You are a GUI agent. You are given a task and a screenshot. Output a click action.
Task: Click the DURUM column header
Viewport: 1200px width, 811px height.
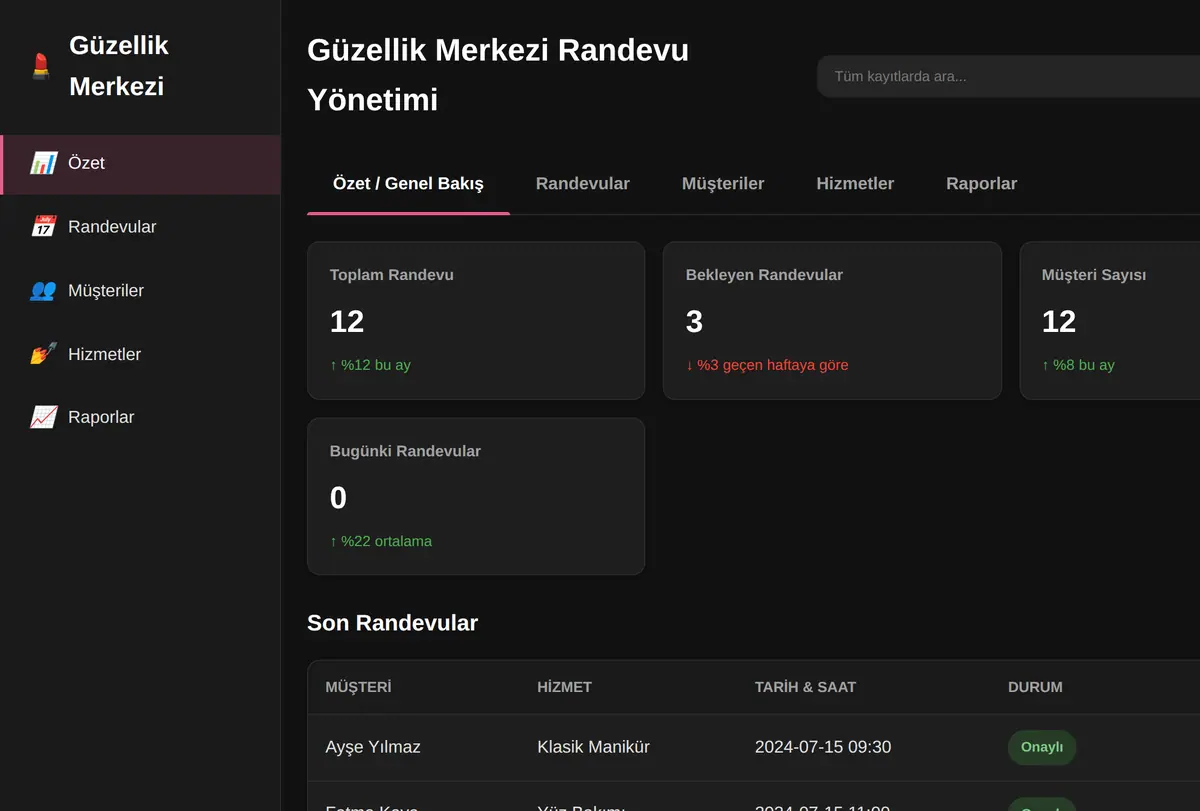click(x=1035, y=687)
